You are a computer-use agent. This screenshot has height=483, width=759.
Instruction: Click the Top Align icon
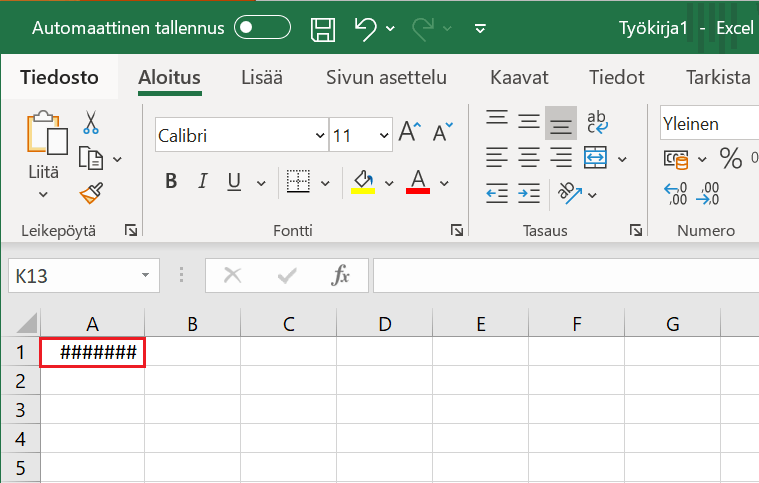(x=497, y=119)
